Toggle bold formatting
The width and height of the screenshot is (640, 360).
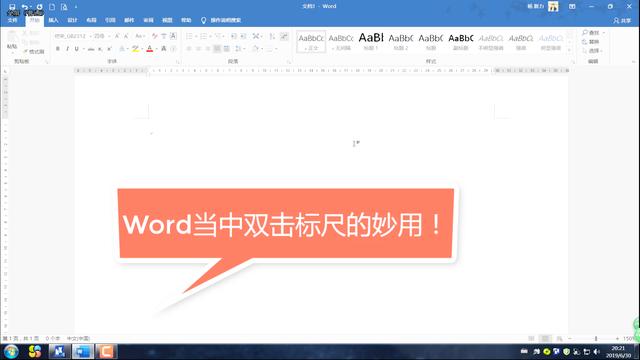coord(58,49)
